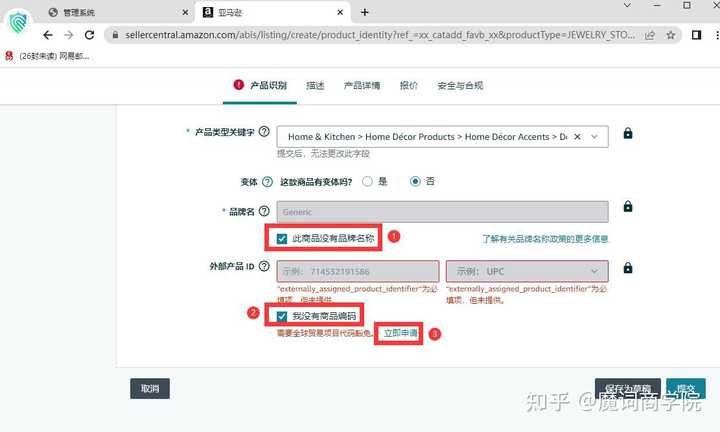Click lock icon beside external product ID
Viewport: 720px width, 432px height.
628,268
